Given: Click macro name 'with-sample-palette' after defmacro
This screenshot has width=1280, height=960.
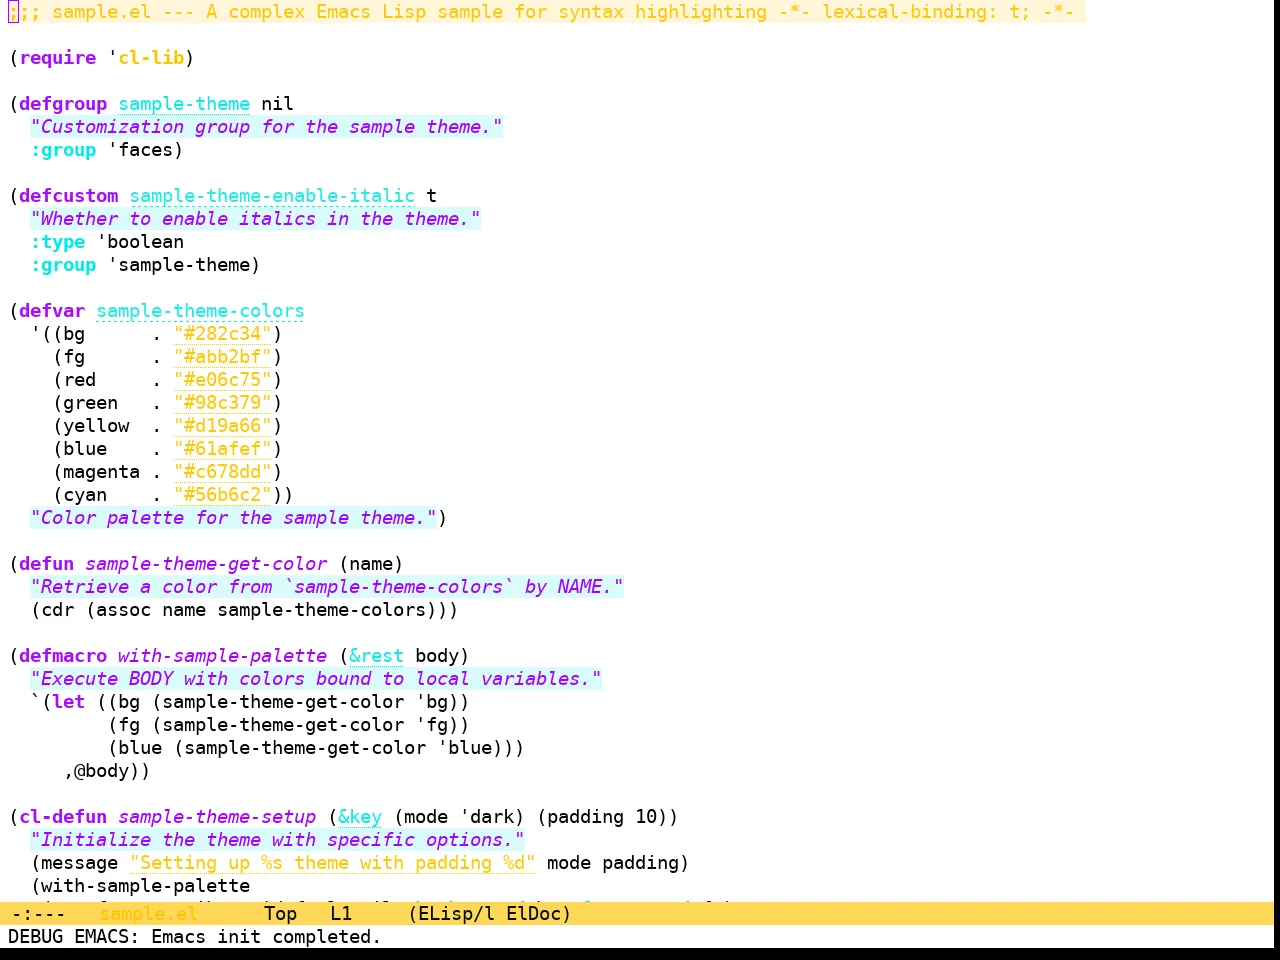Looking at the screenshot, I should 222,656.
